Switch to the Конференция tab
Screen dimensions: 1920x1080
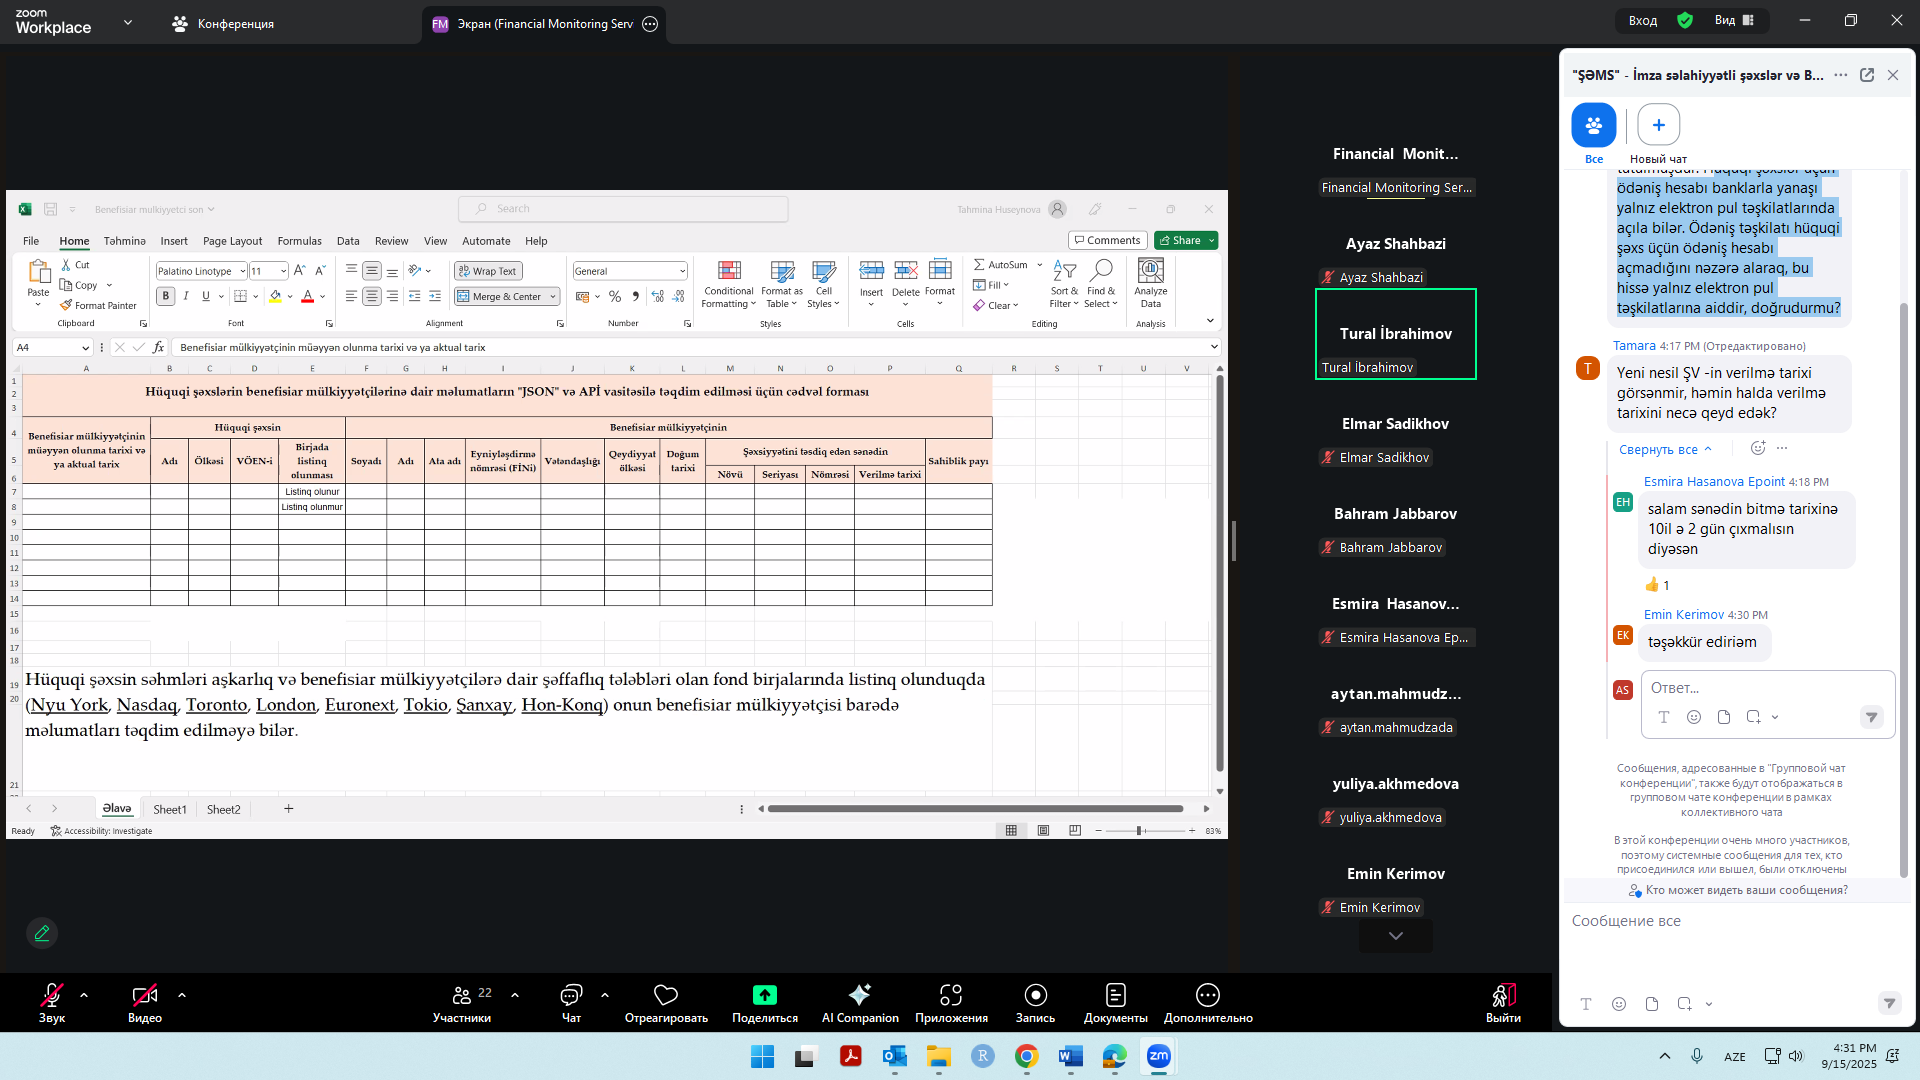coord(222,24)
